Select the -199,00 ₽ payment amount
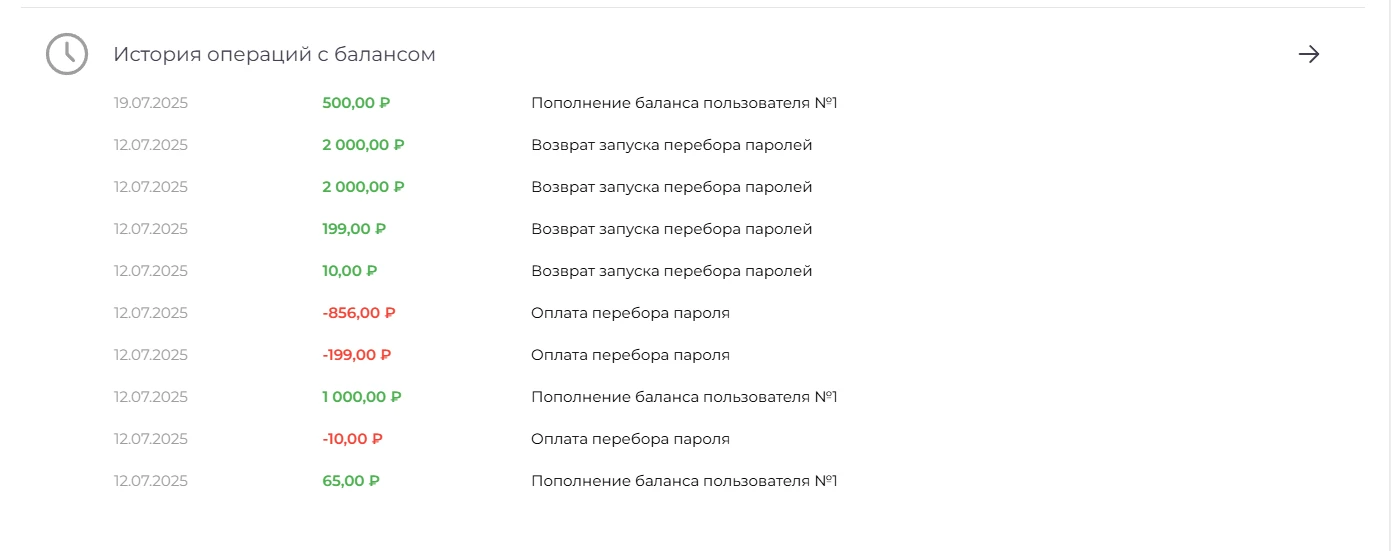1391x551 pixels. pyautogui.click(x=357, y=355)
